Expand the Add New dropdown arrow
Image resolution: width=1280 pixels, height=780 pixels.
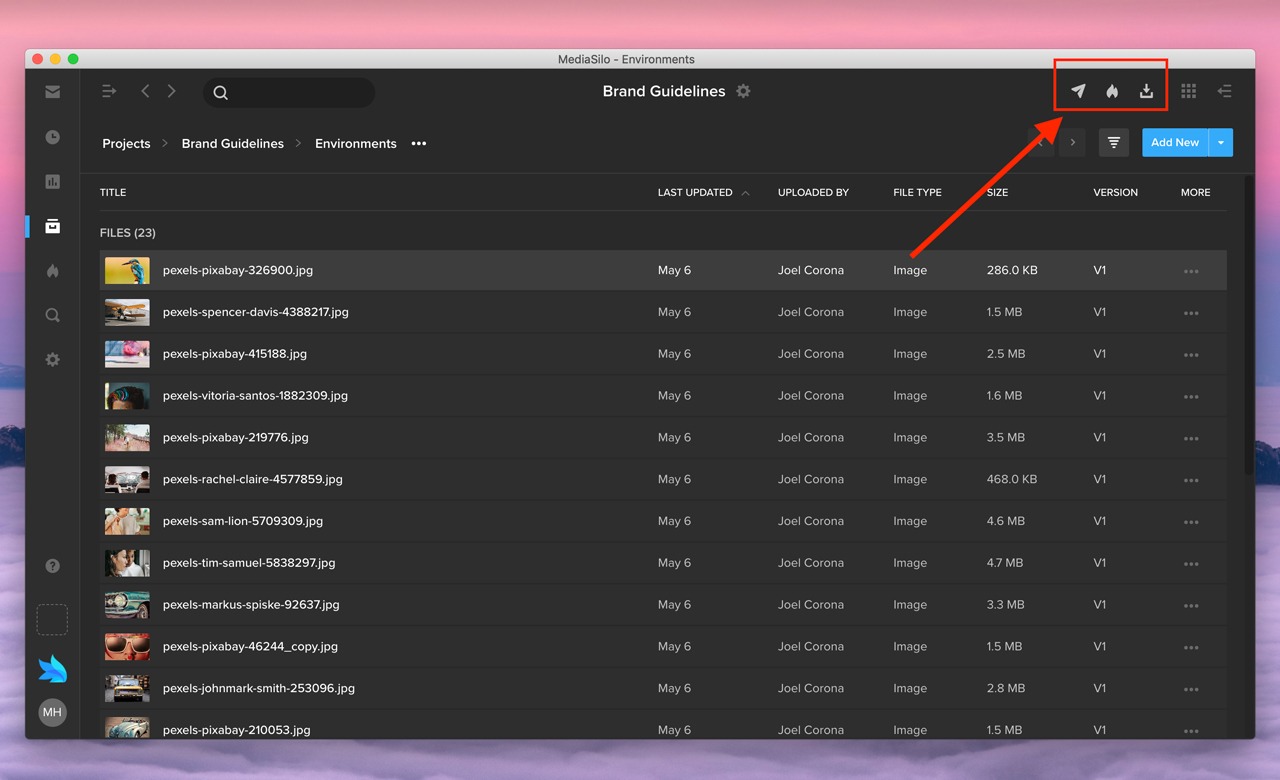[x=1221, y=143]
